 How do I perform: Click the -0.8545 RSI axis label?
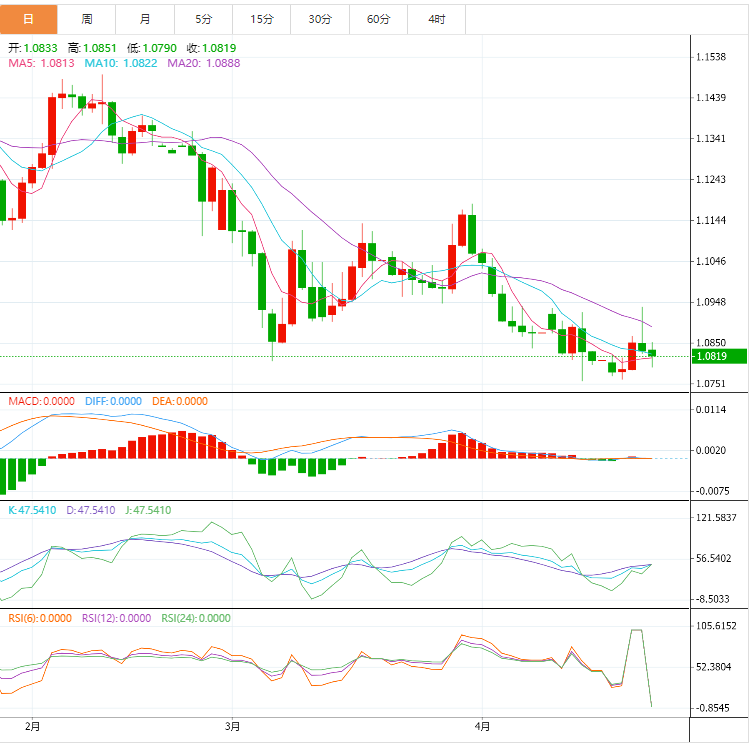713,708
